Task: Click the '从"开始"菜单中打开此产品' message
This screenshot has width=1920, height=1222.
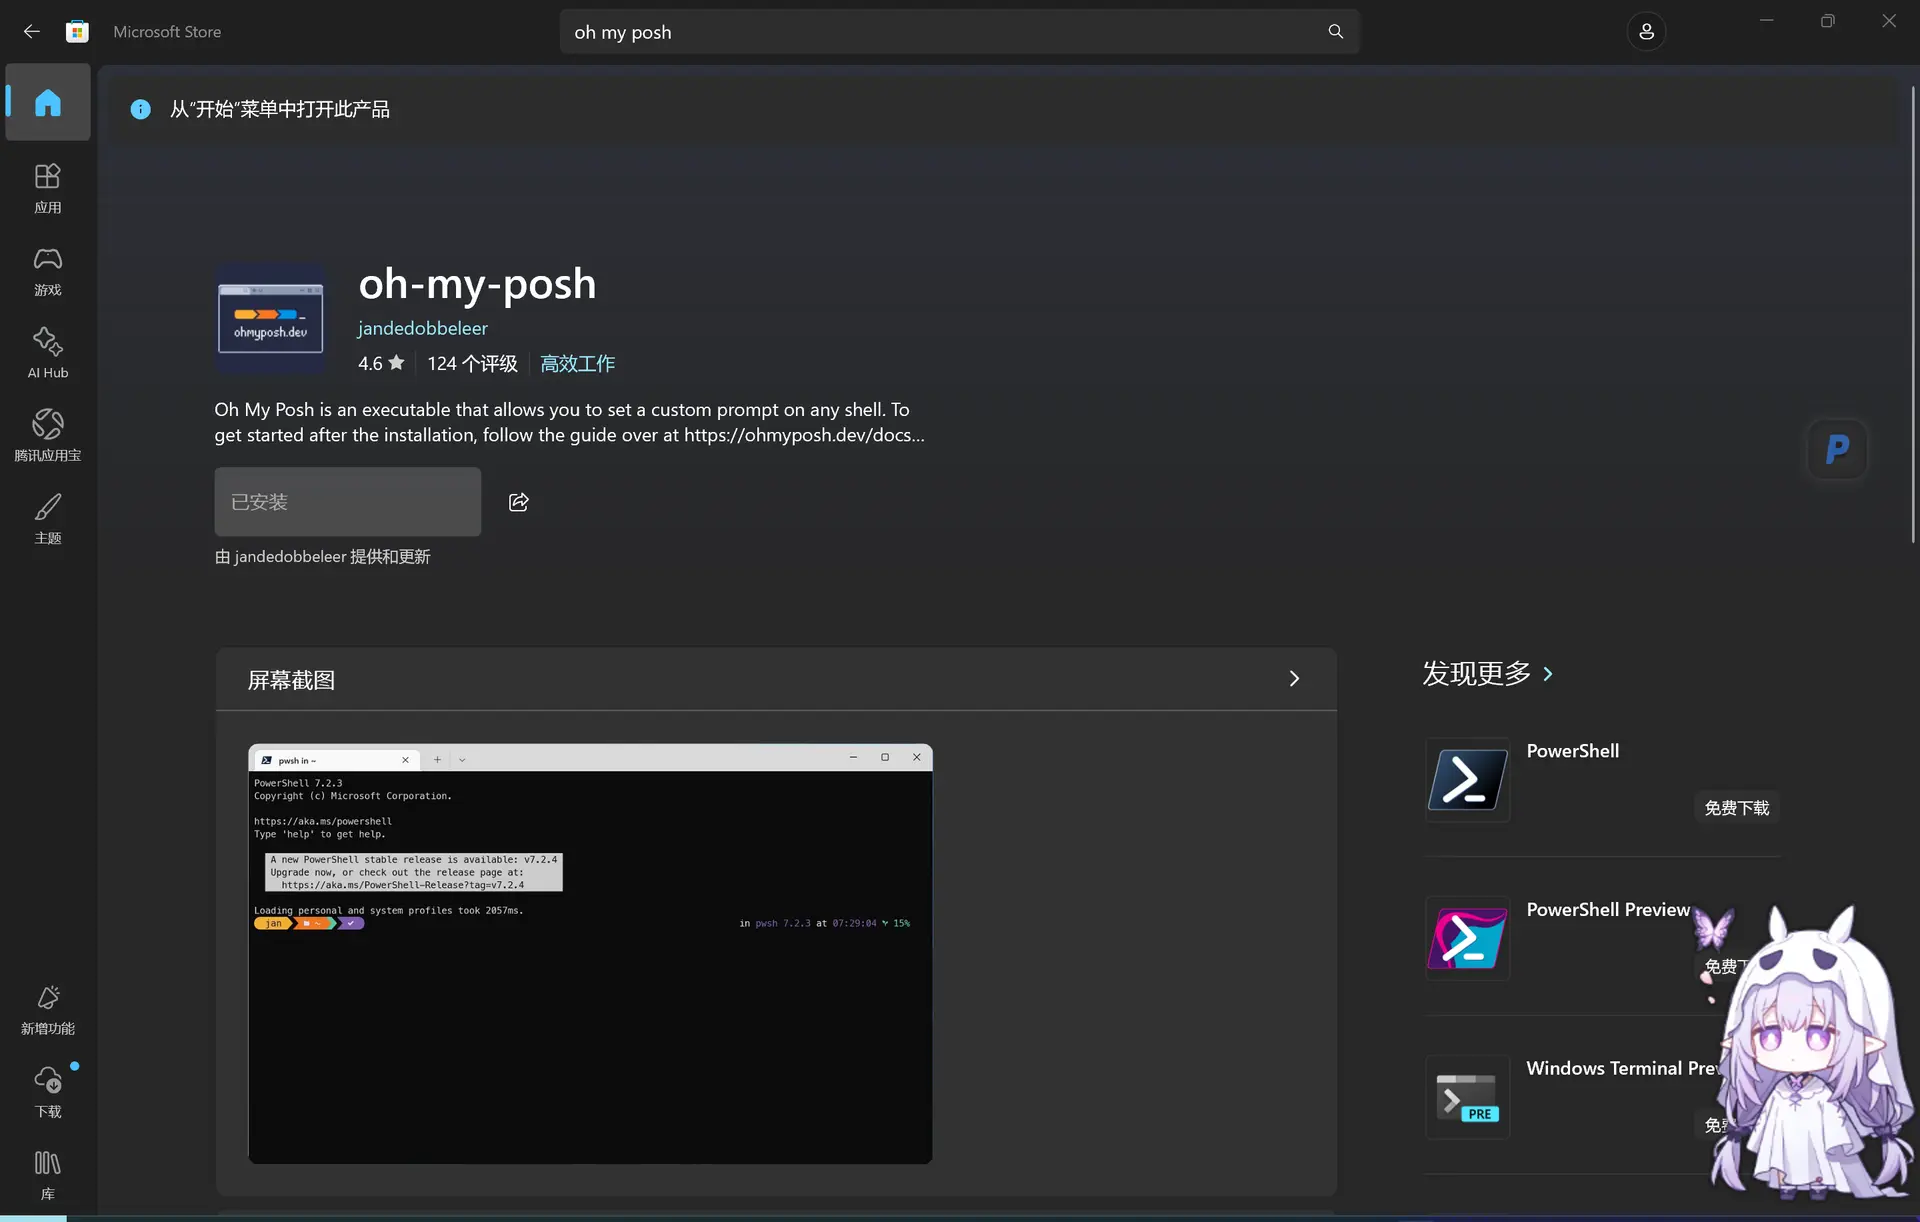Action: [279, 109]
